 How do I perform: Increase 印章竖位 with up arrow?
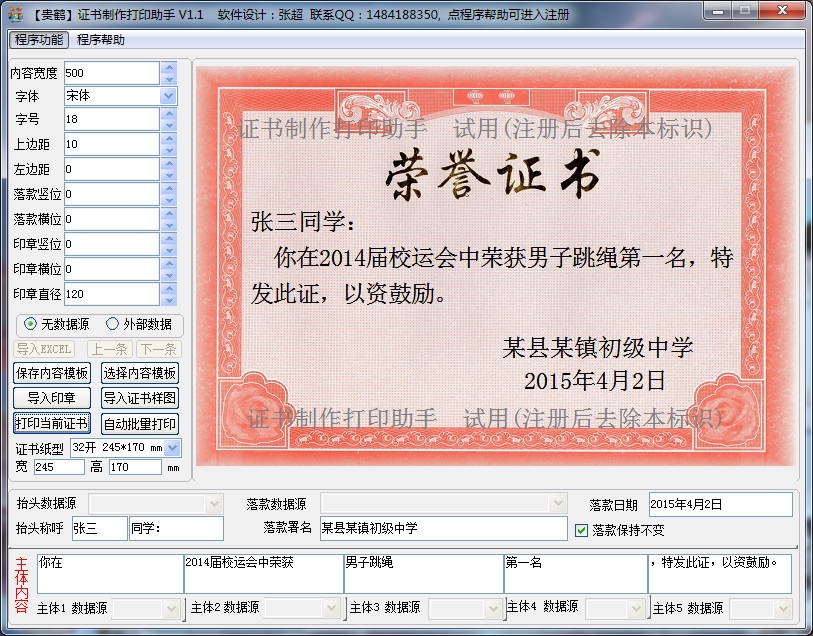coord(169,238)
